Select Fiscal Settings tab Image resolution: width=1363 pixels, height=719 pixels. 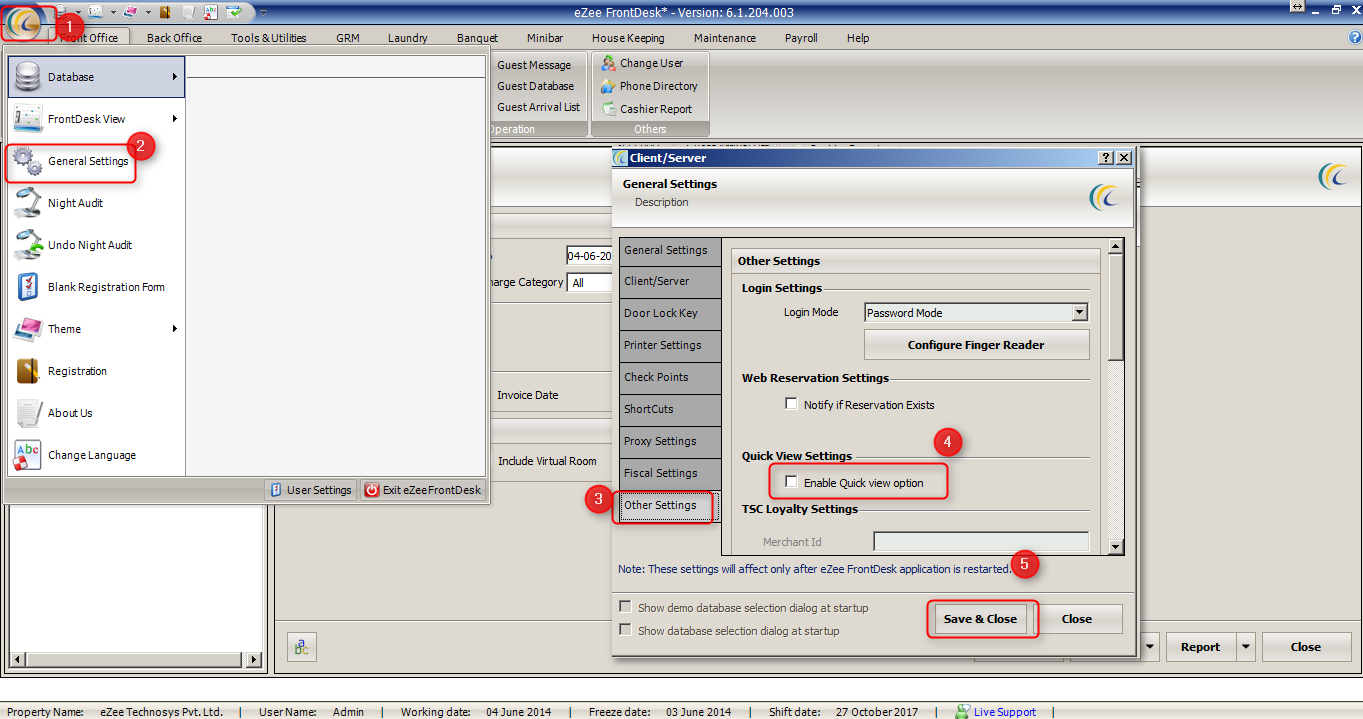click(x=669, y=474)
